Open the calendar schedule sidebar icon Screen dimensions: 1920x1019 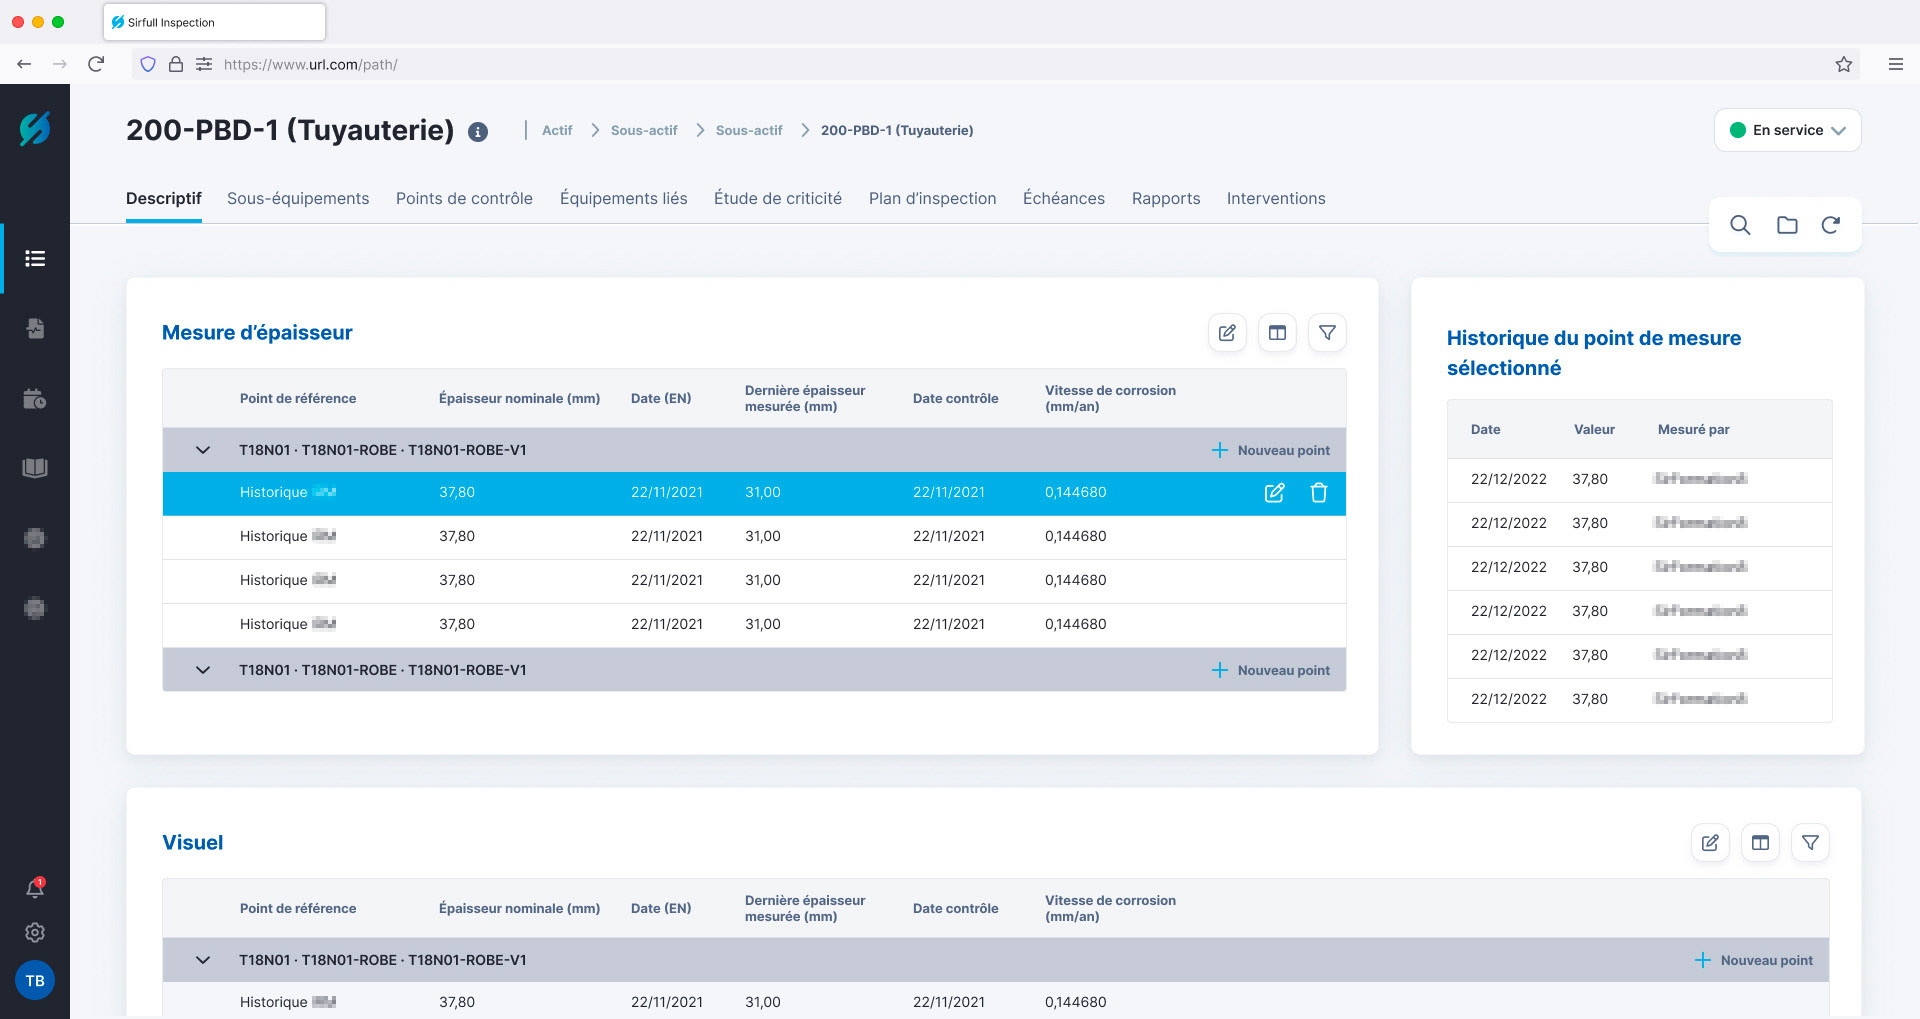tap(35, 398)
